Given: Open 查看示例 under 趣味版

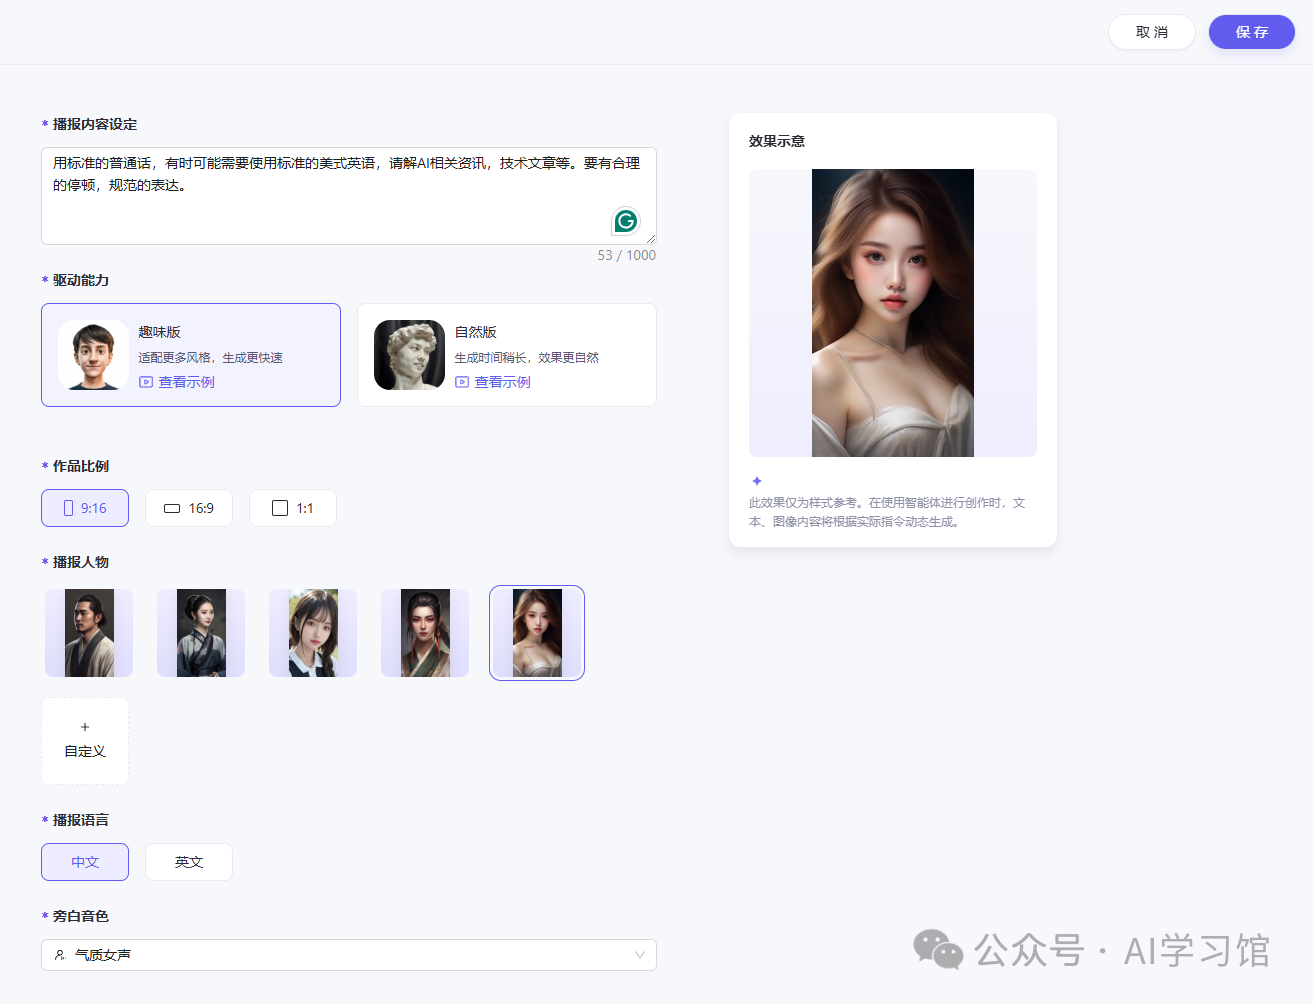Looking at the screenshot, I should click(x=187, y=382).
